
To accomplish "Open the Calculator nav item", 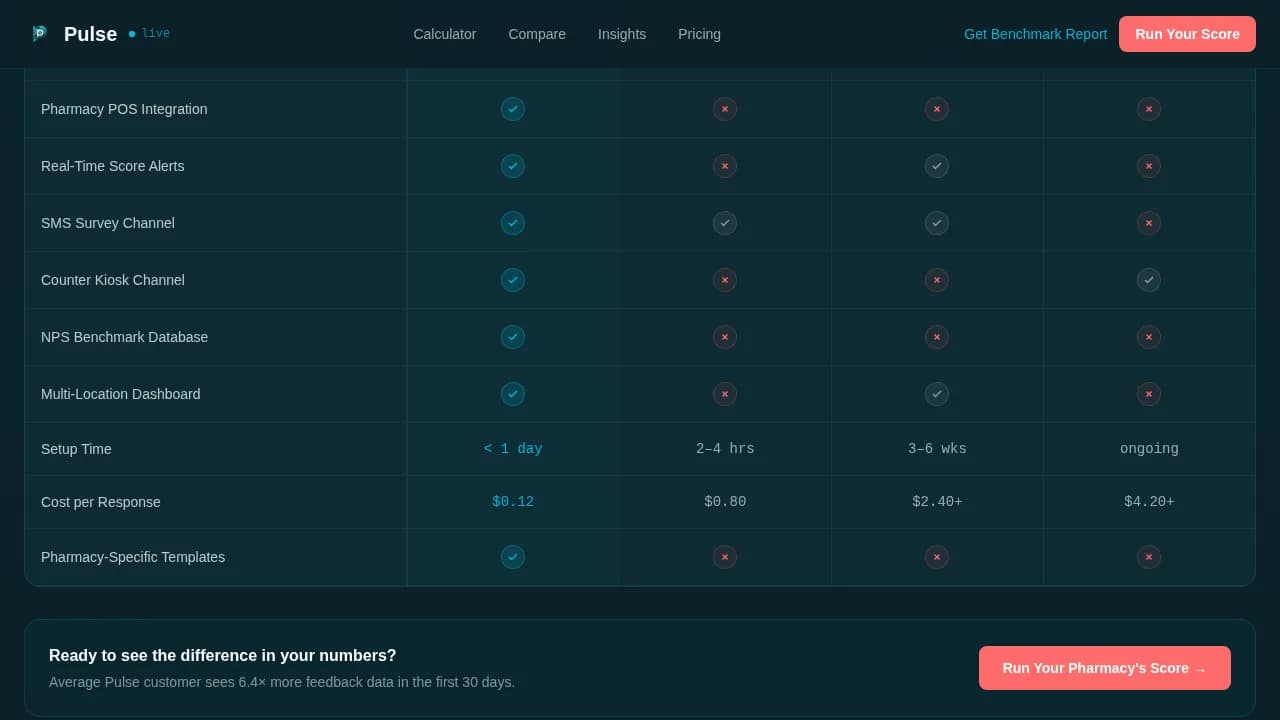I will pos(445,34).
